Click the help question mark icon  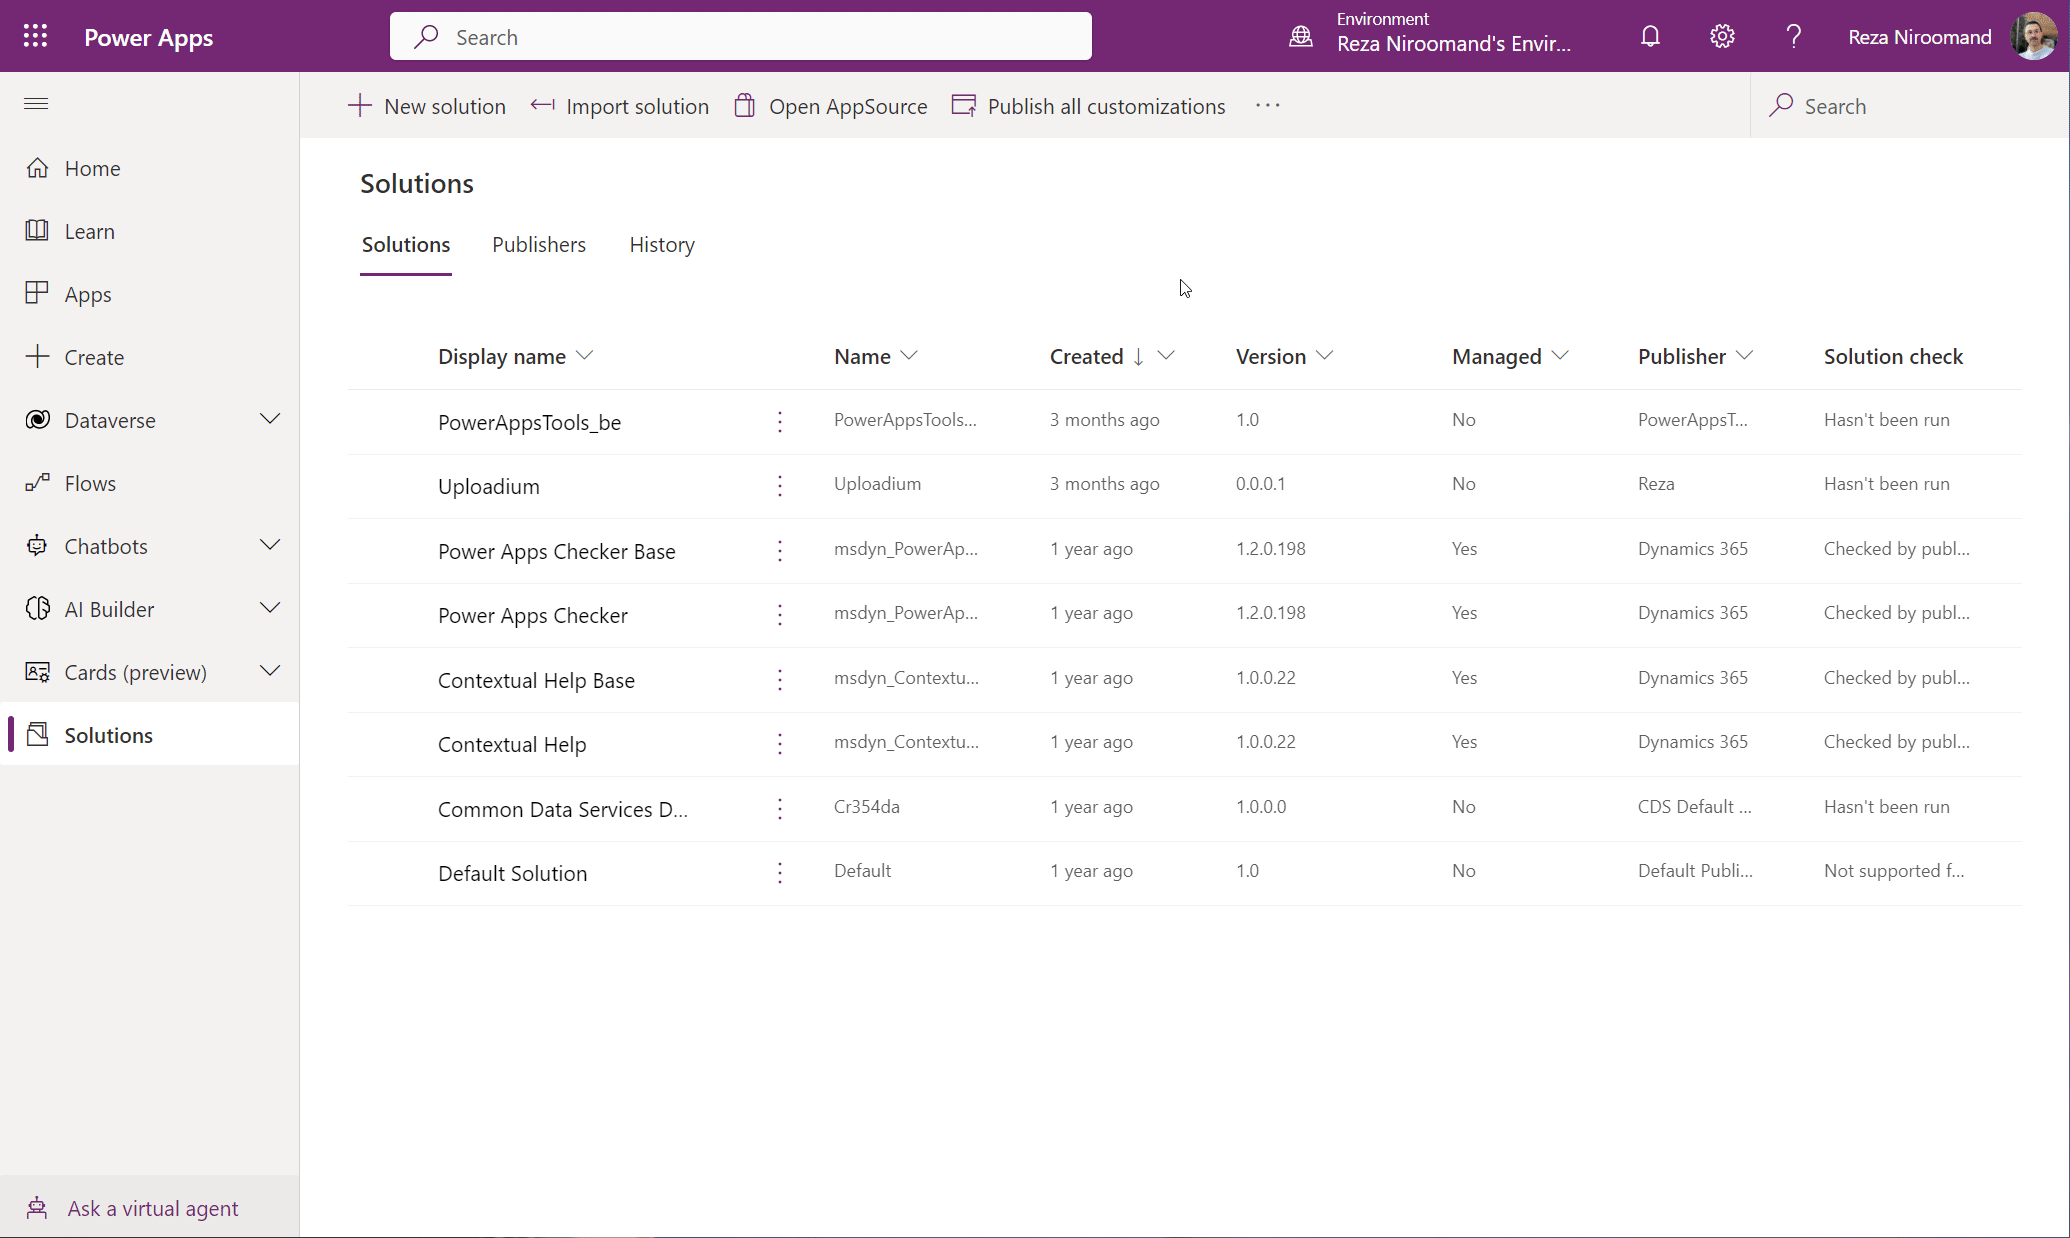[x=1793, y=37]
